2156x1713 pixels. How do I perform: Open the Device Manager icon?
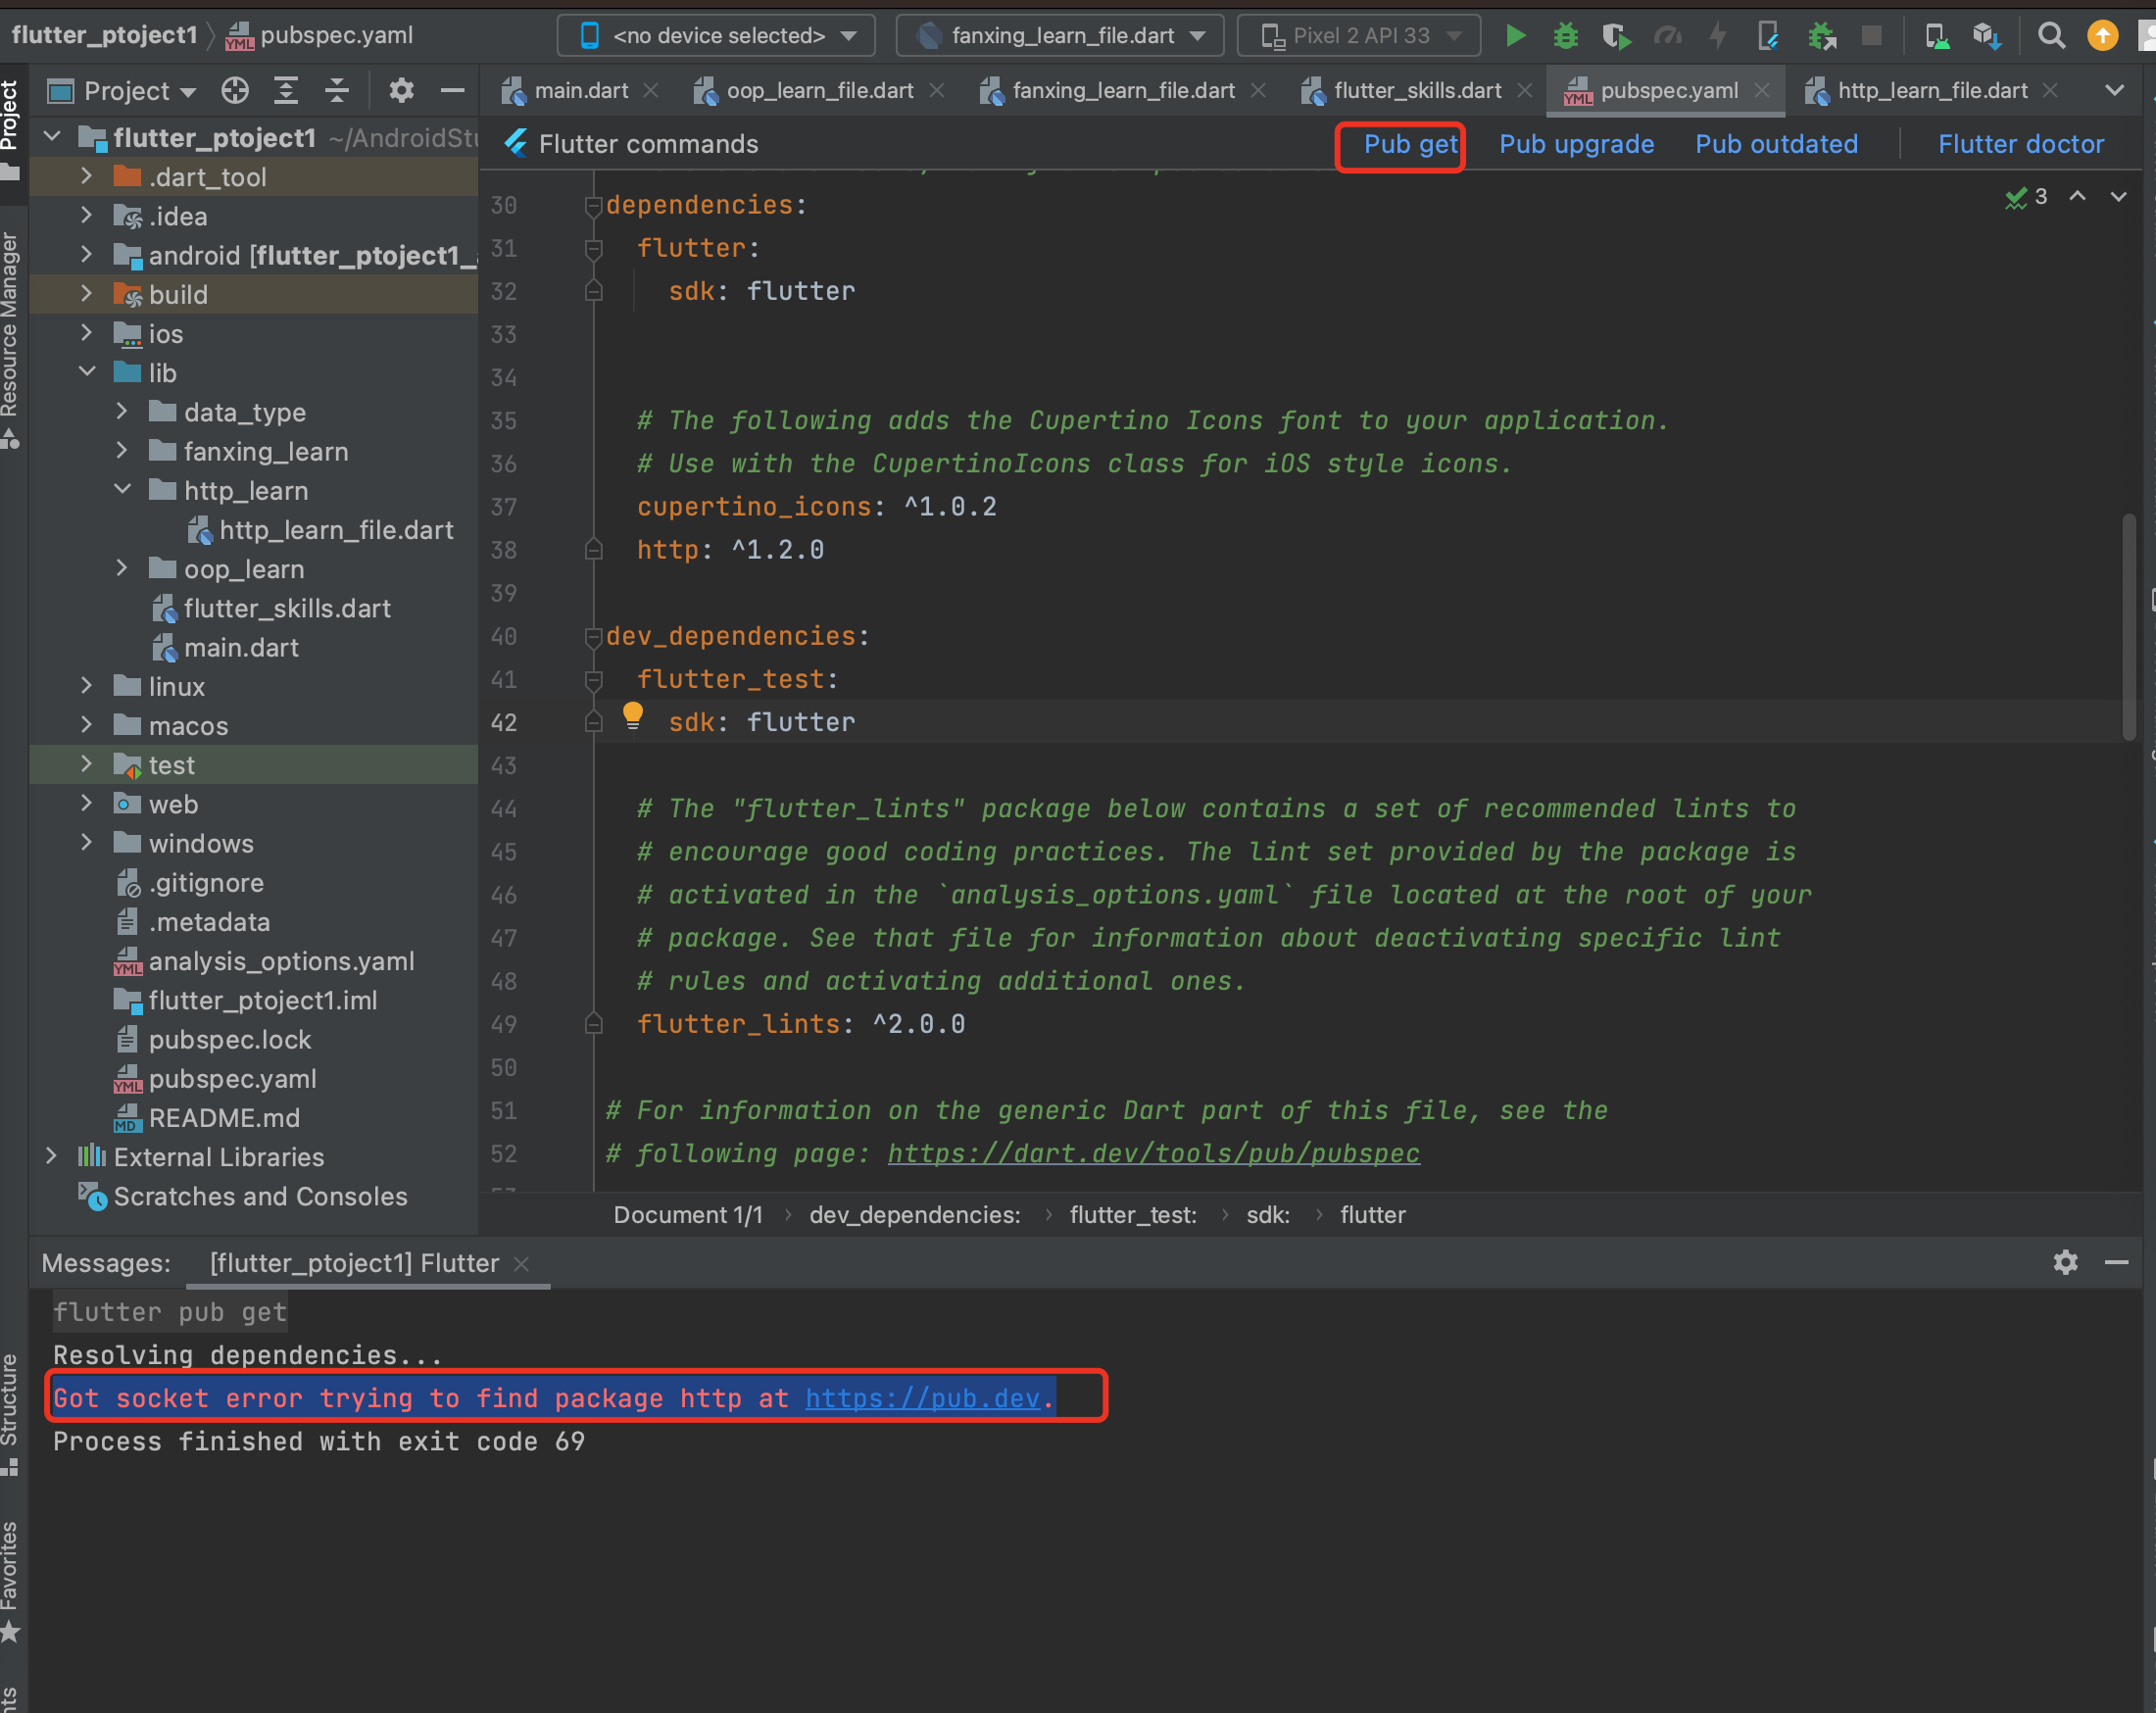1937,36
